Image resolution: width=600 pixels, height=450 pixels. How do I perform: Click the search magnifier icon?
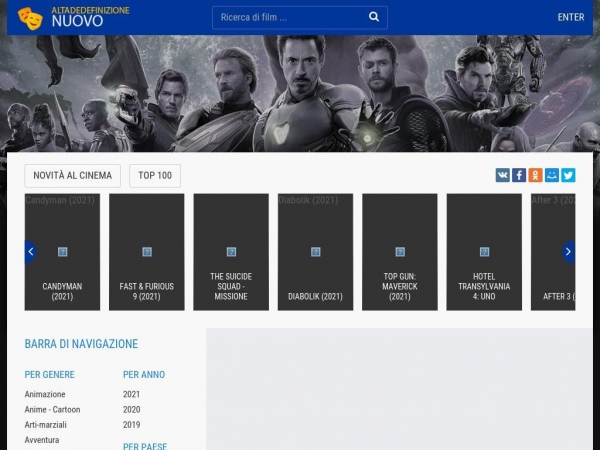374,17
